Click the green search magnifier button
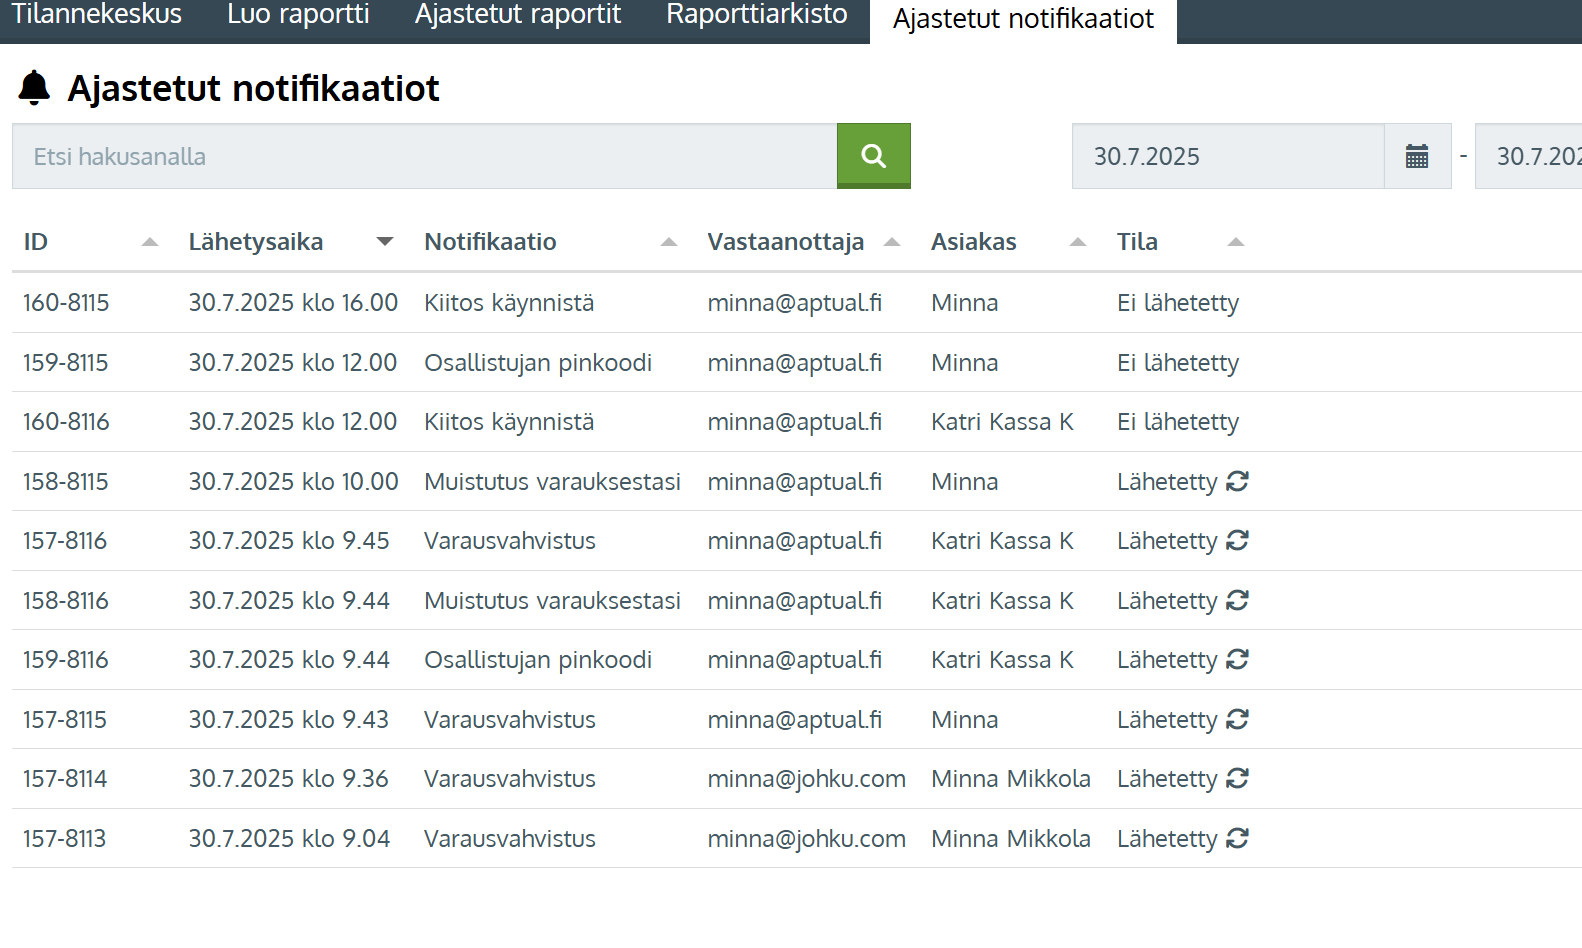This screenshot has height=948, width=1582. coord(873,156)
